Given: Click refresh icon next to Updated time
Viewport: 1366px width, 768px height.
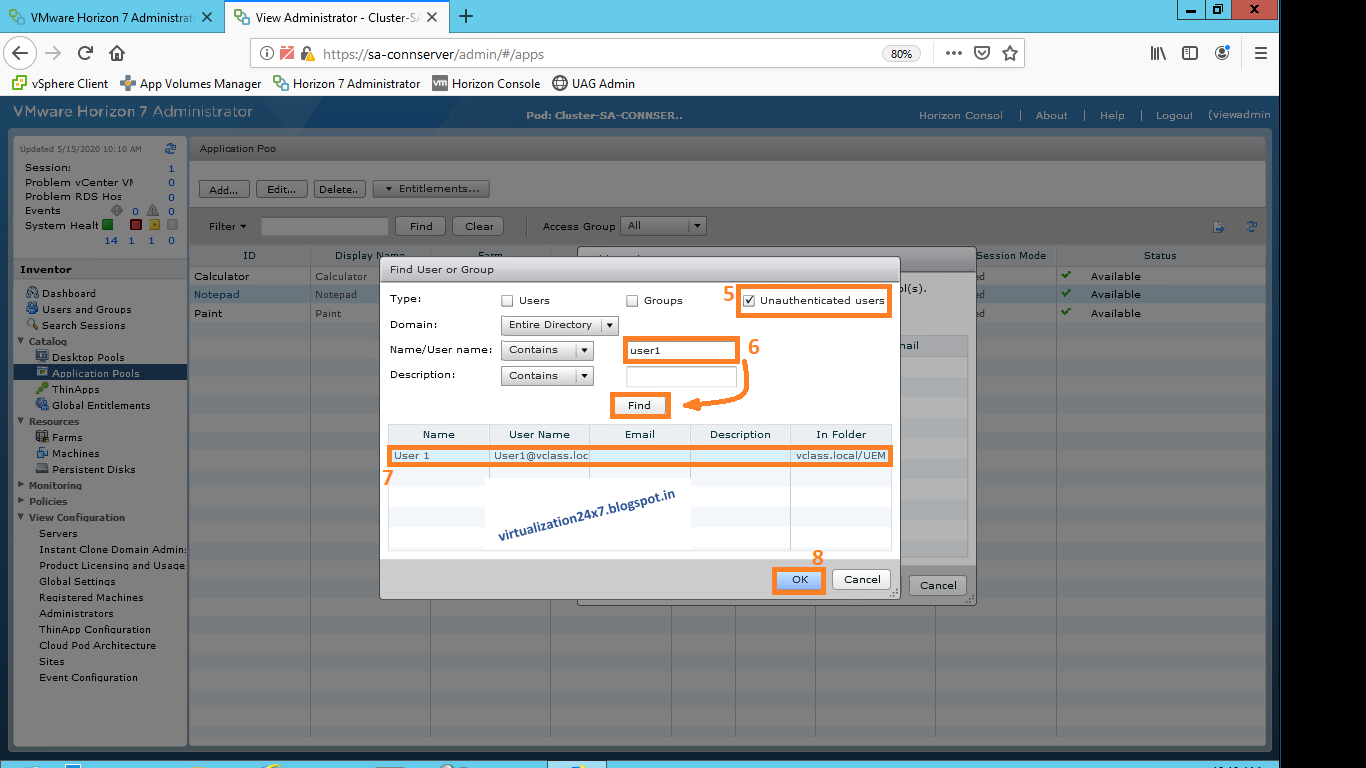Looking at the screenshot, I should point(170,148).
